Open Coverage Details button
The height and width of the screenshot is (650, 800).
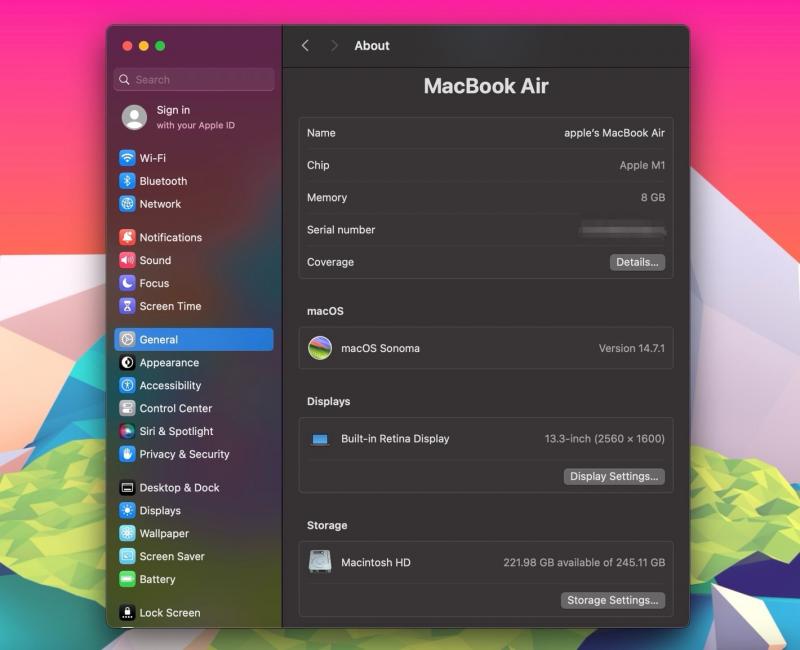click(x=637, y=262)
